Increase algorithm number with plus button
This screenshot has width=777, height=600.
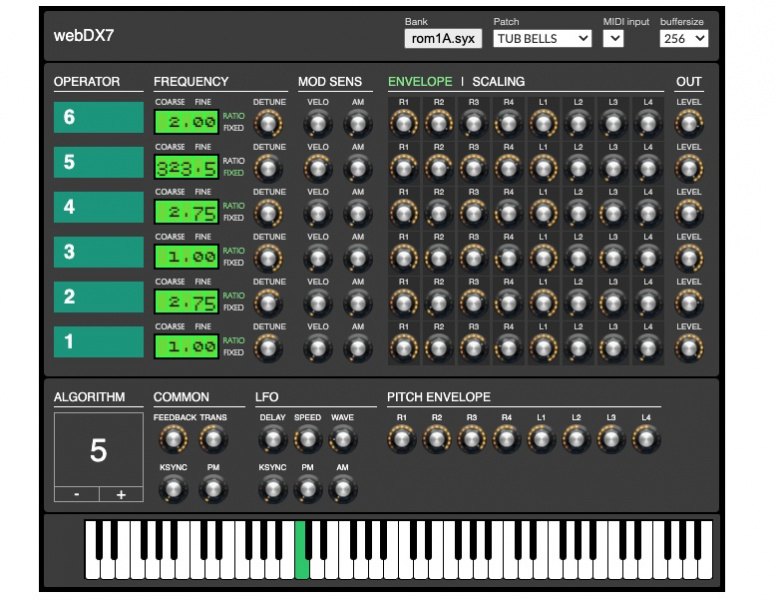[121, 494]
